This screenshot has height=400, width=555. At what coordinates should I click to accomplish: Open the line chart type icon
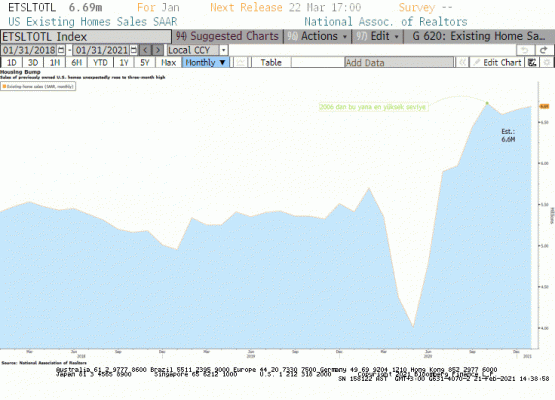pos(241,63)
